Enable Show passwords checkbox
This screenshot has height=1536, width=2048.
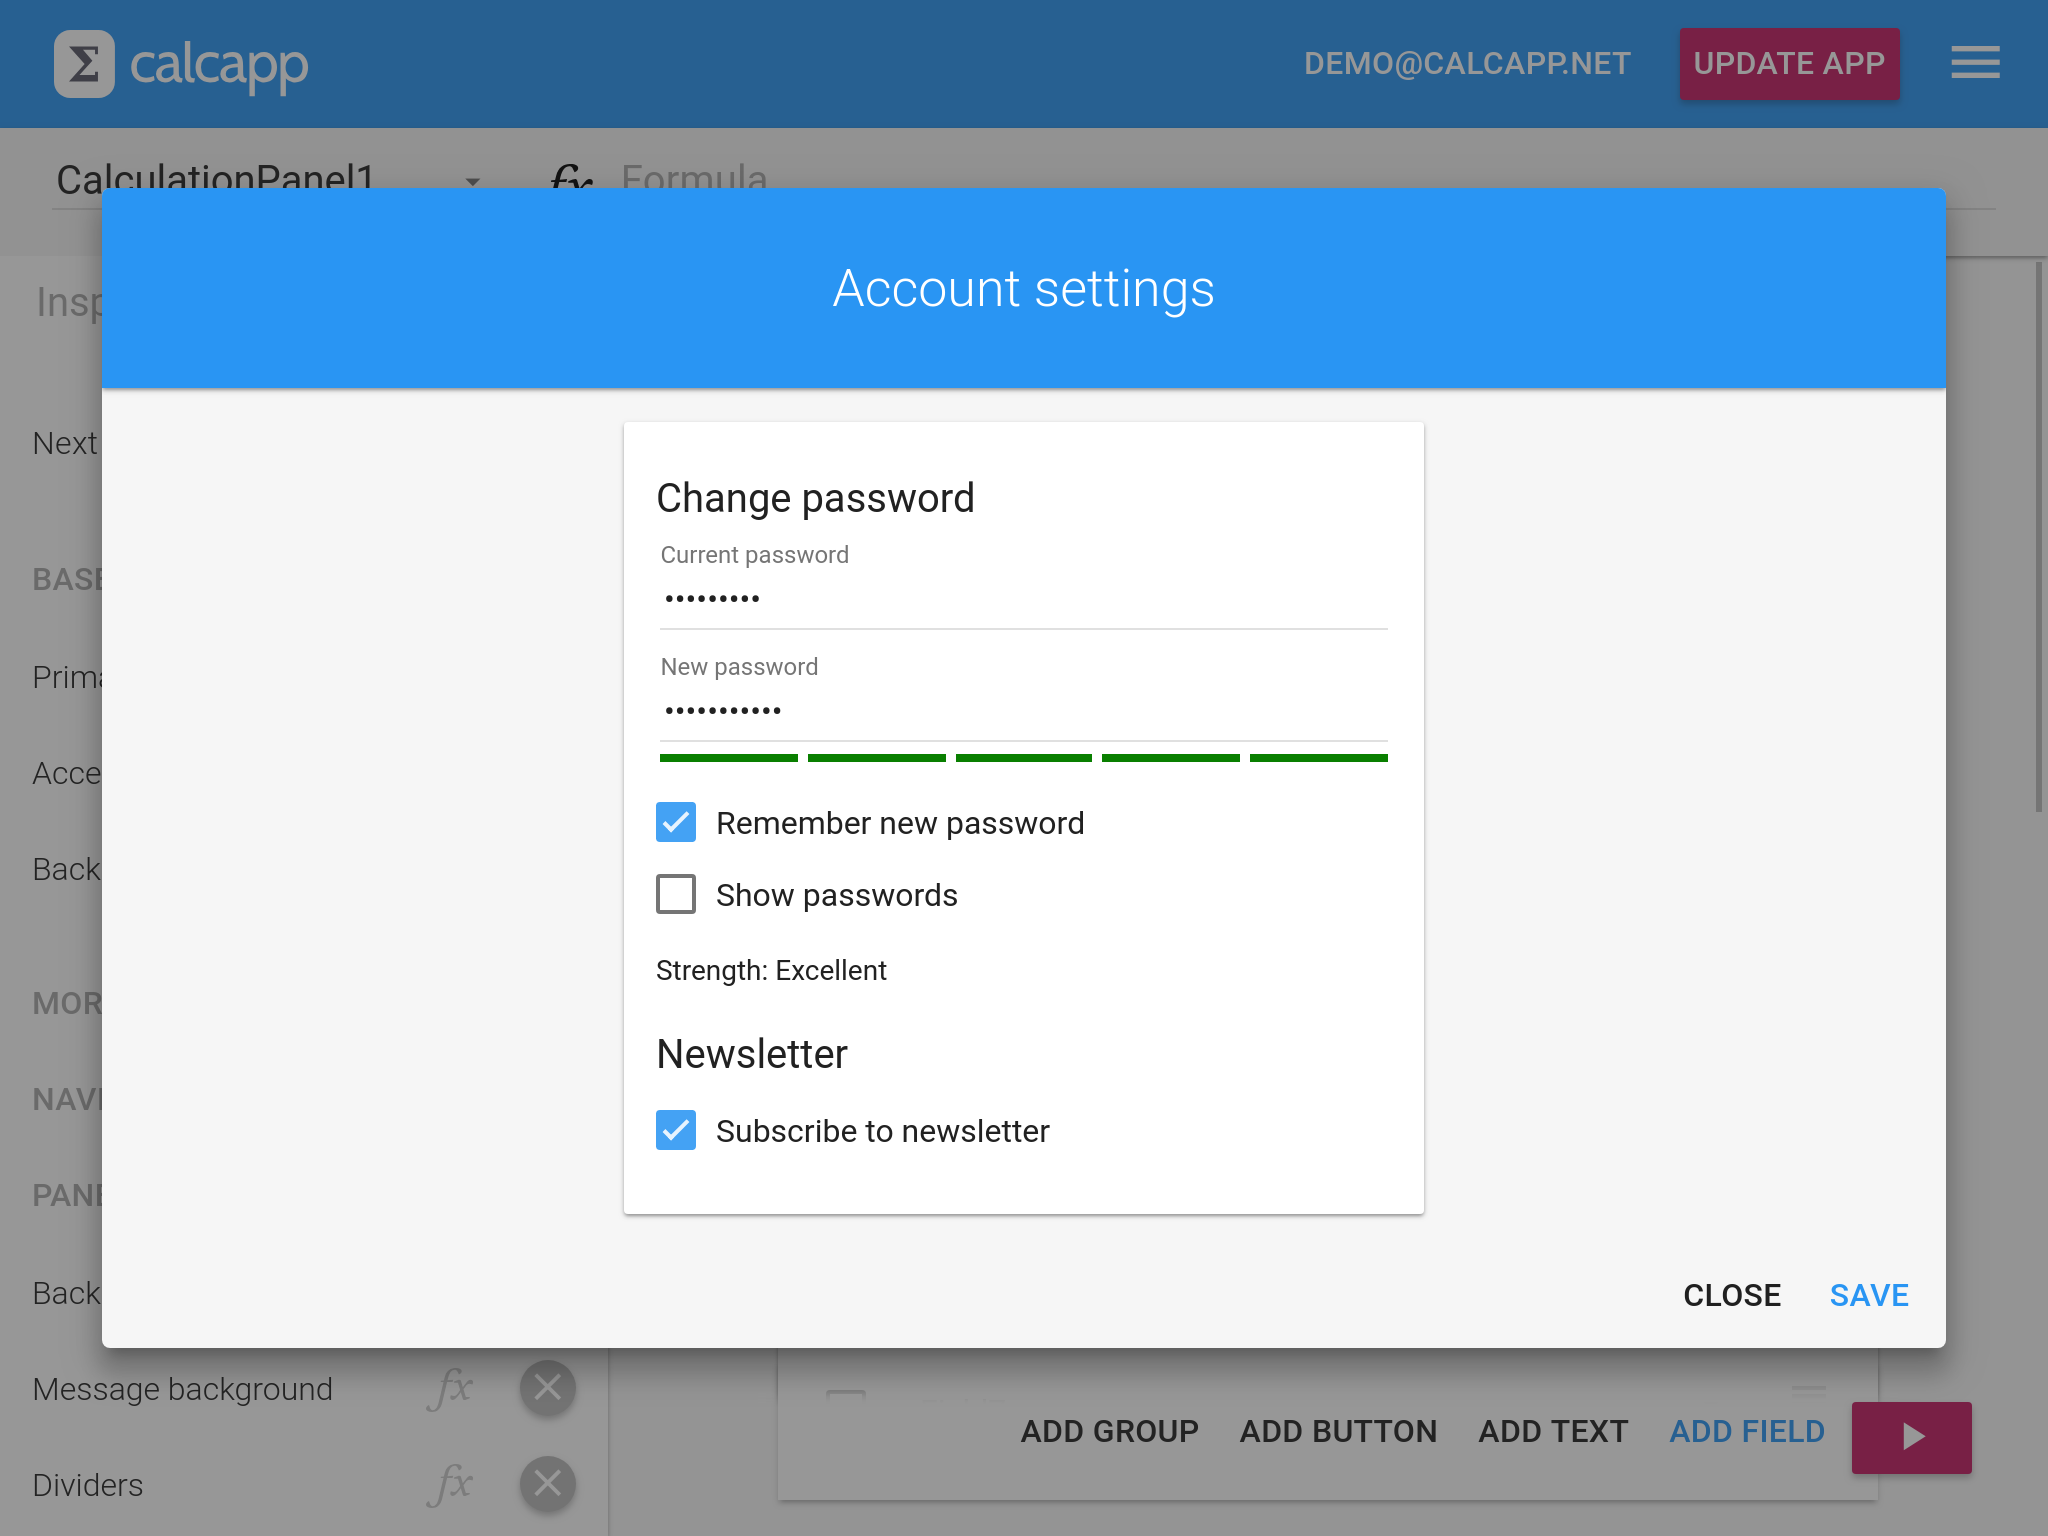coord(676,894)
